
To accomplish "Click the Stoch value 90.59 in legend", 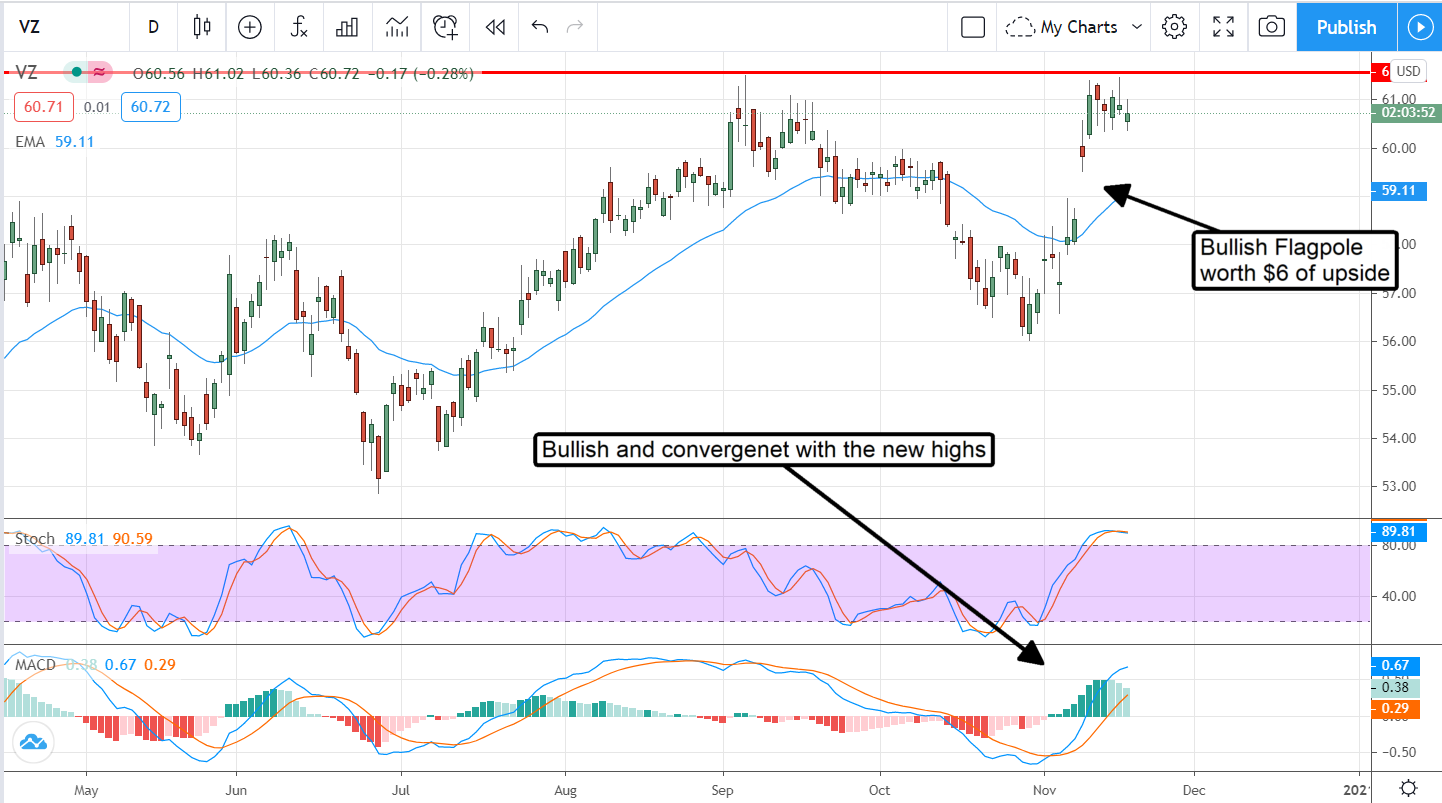I will (x=132, y=539).
